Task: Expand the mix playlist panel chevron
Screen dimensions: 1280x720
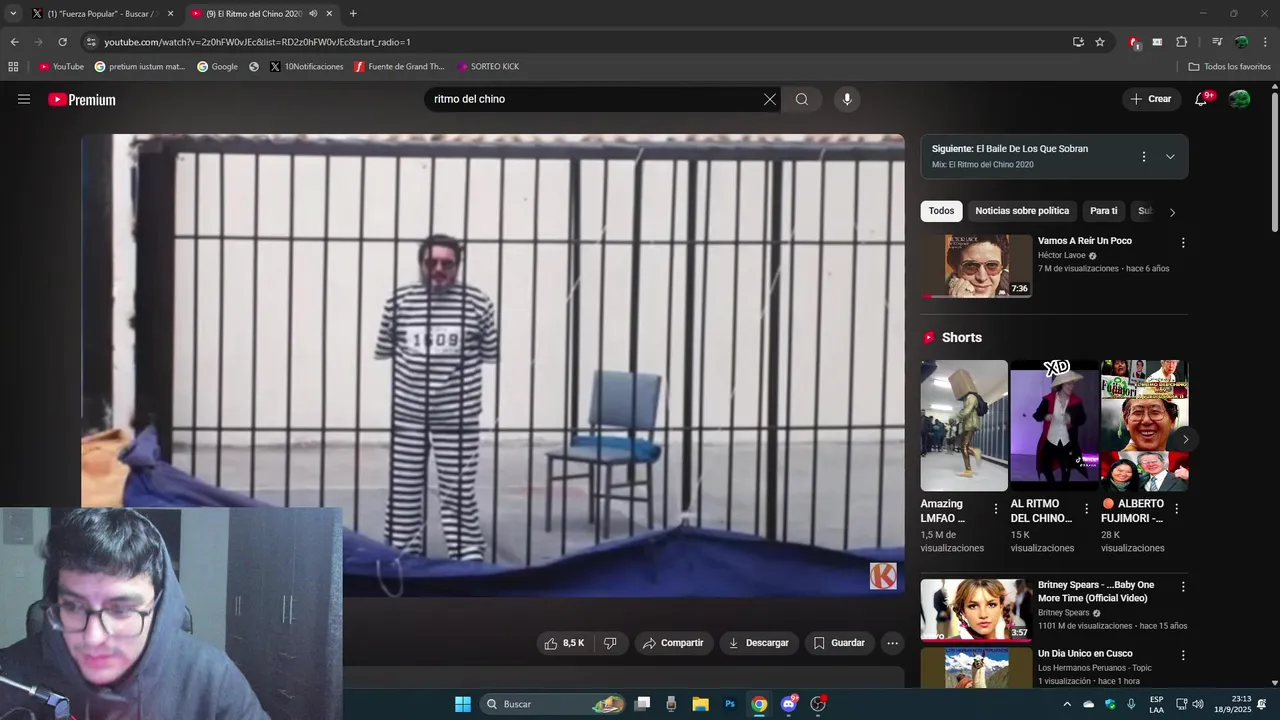Action: (1170, 157)
